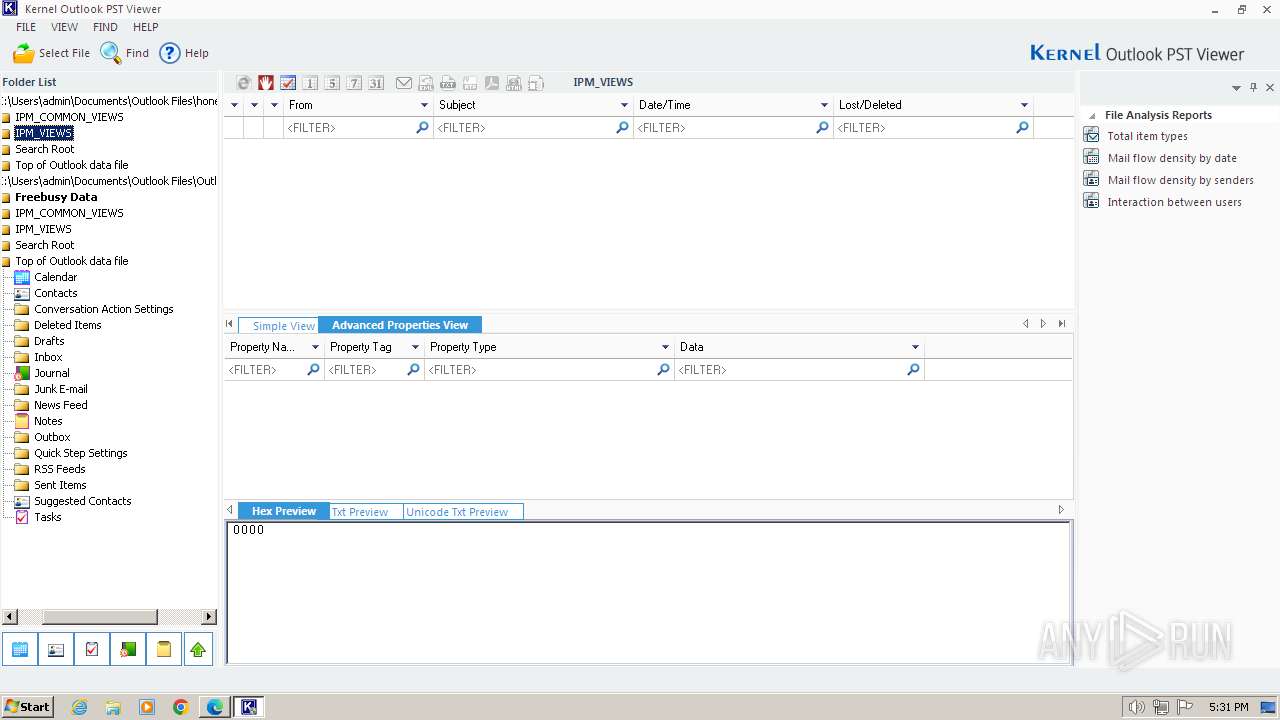The image size is (1280, 720).
Task: Select the 5-day calendar view icon
Action: (332, 83)
